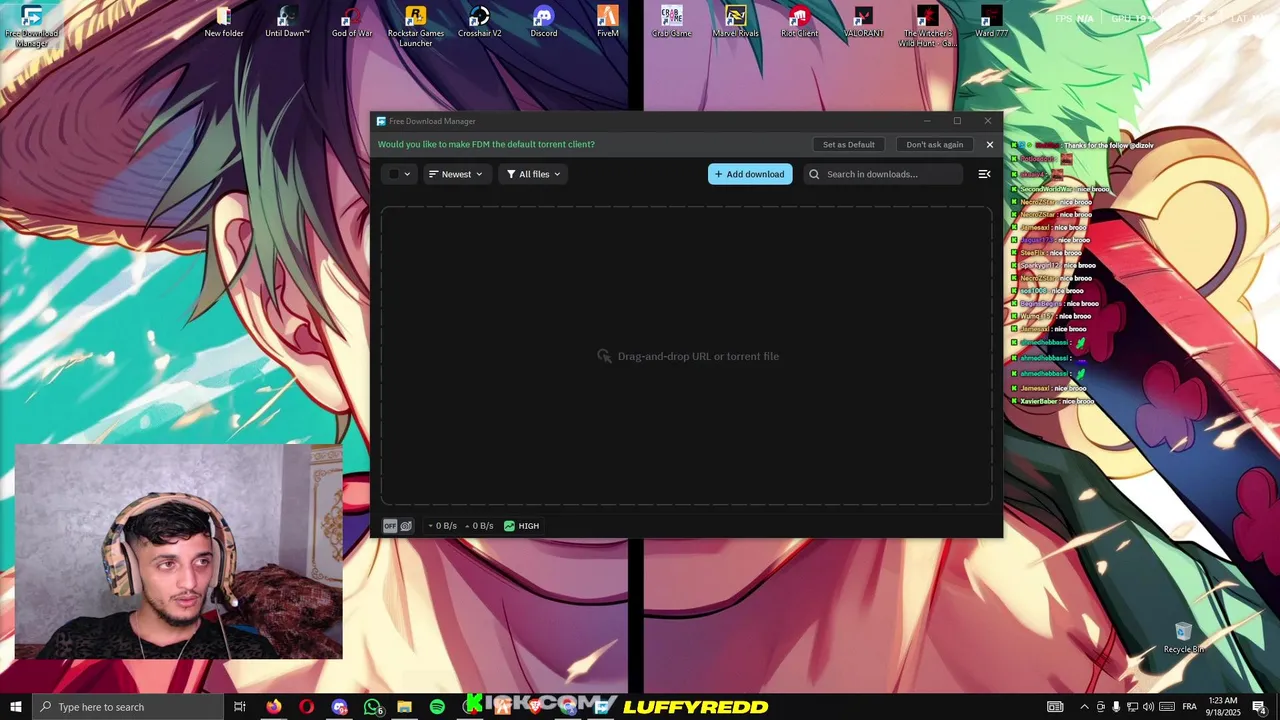
Task: Select the God of War desktop icon
Action: (351, 22)
